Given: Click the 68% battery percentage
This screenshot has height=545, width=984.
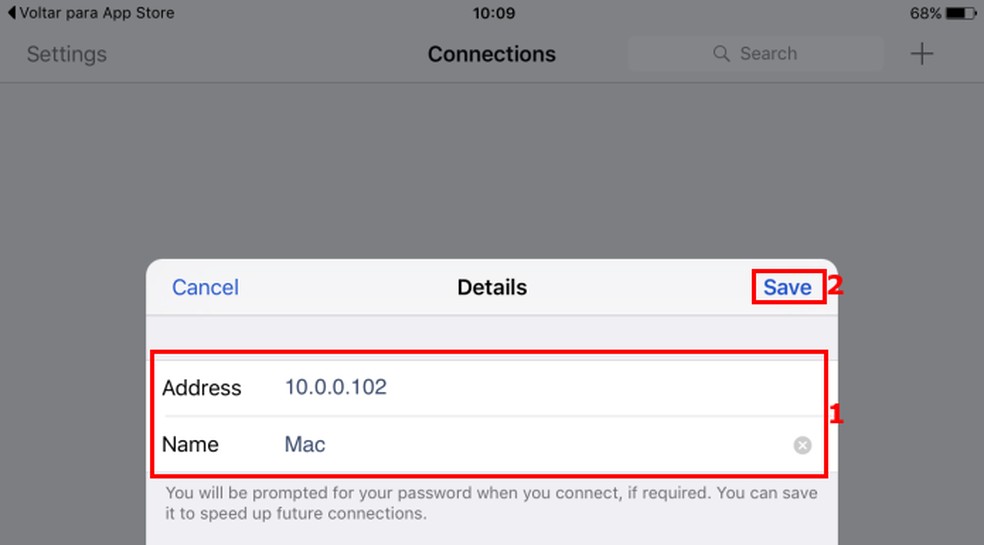Looking at the screenshot, I should coord(925,14).
